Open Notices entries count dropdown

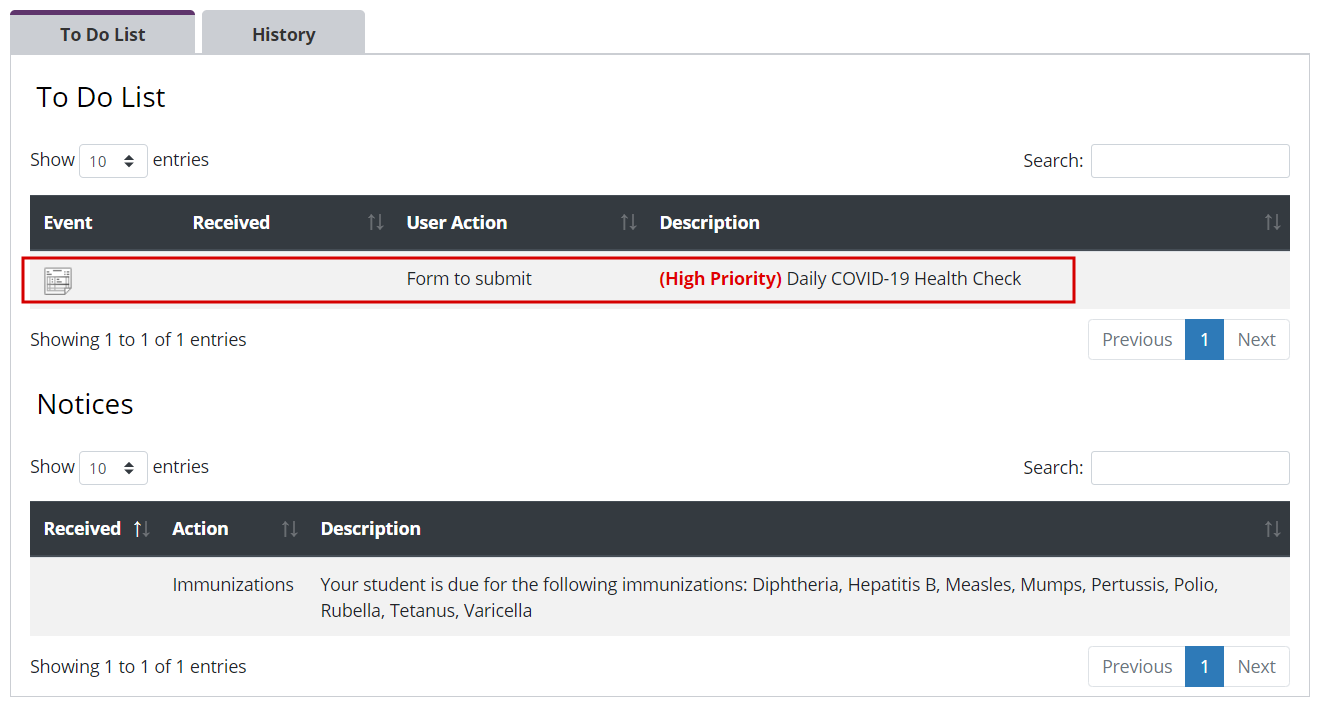(x=113, y=468)
